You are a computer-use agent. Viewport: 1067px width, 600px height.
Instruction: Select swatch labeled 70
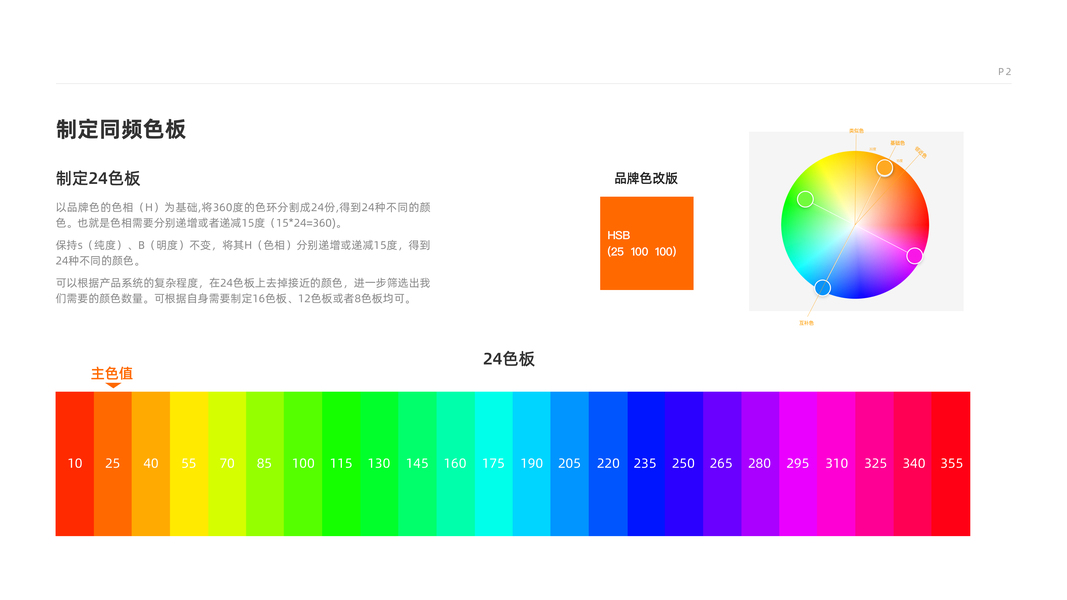[227, 463]
